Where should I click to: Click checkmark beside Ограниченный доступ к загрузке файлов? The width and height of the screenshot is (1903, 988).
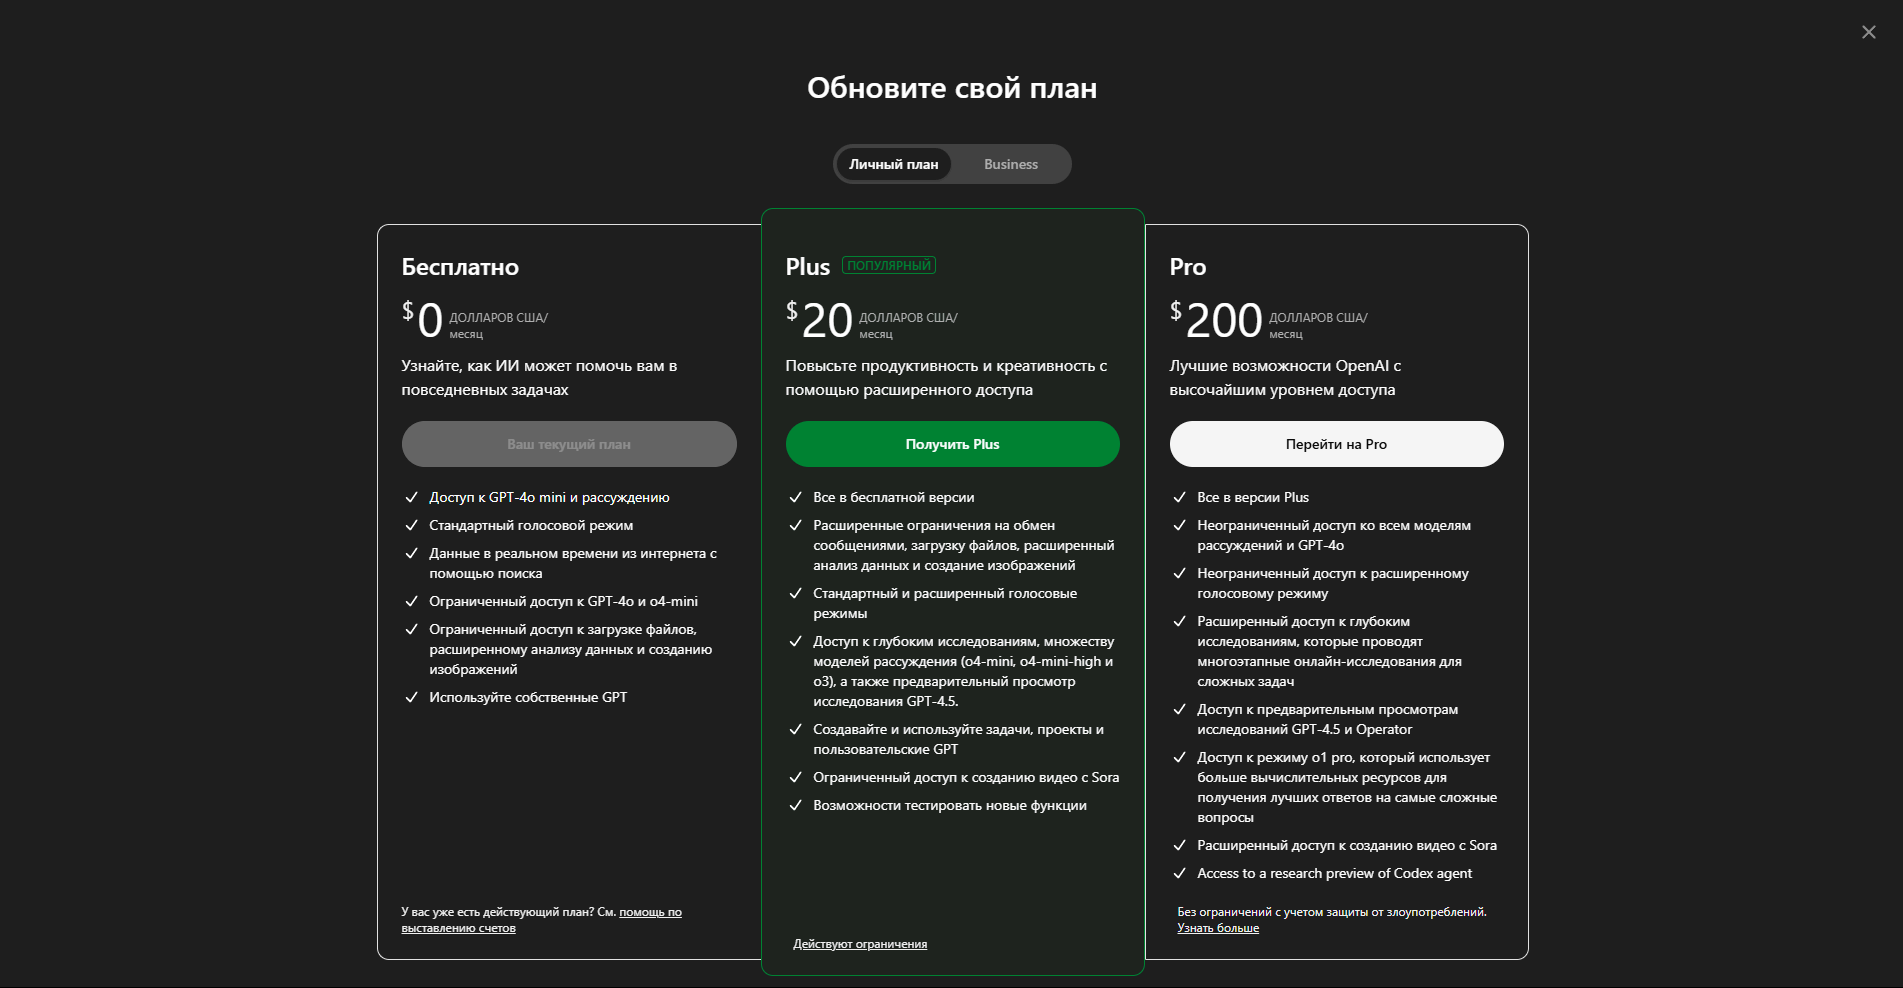(x=411, y=629)
